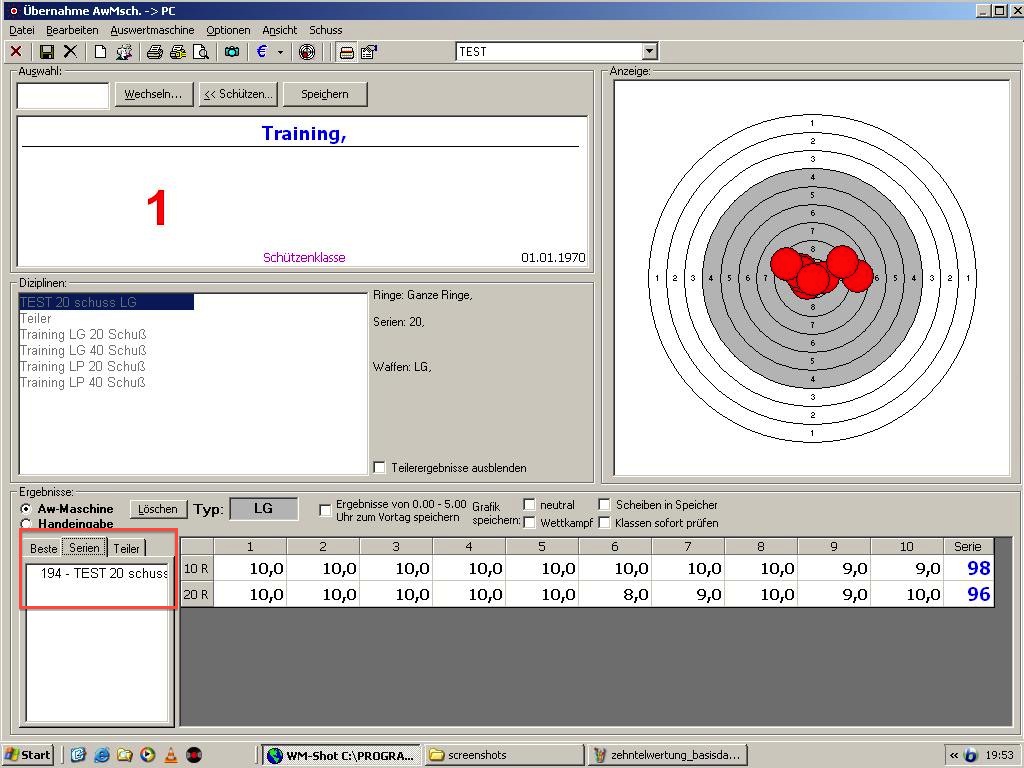The image size is (1024, 768).
Task: Click the Löschen button
Action: [158, 509]
